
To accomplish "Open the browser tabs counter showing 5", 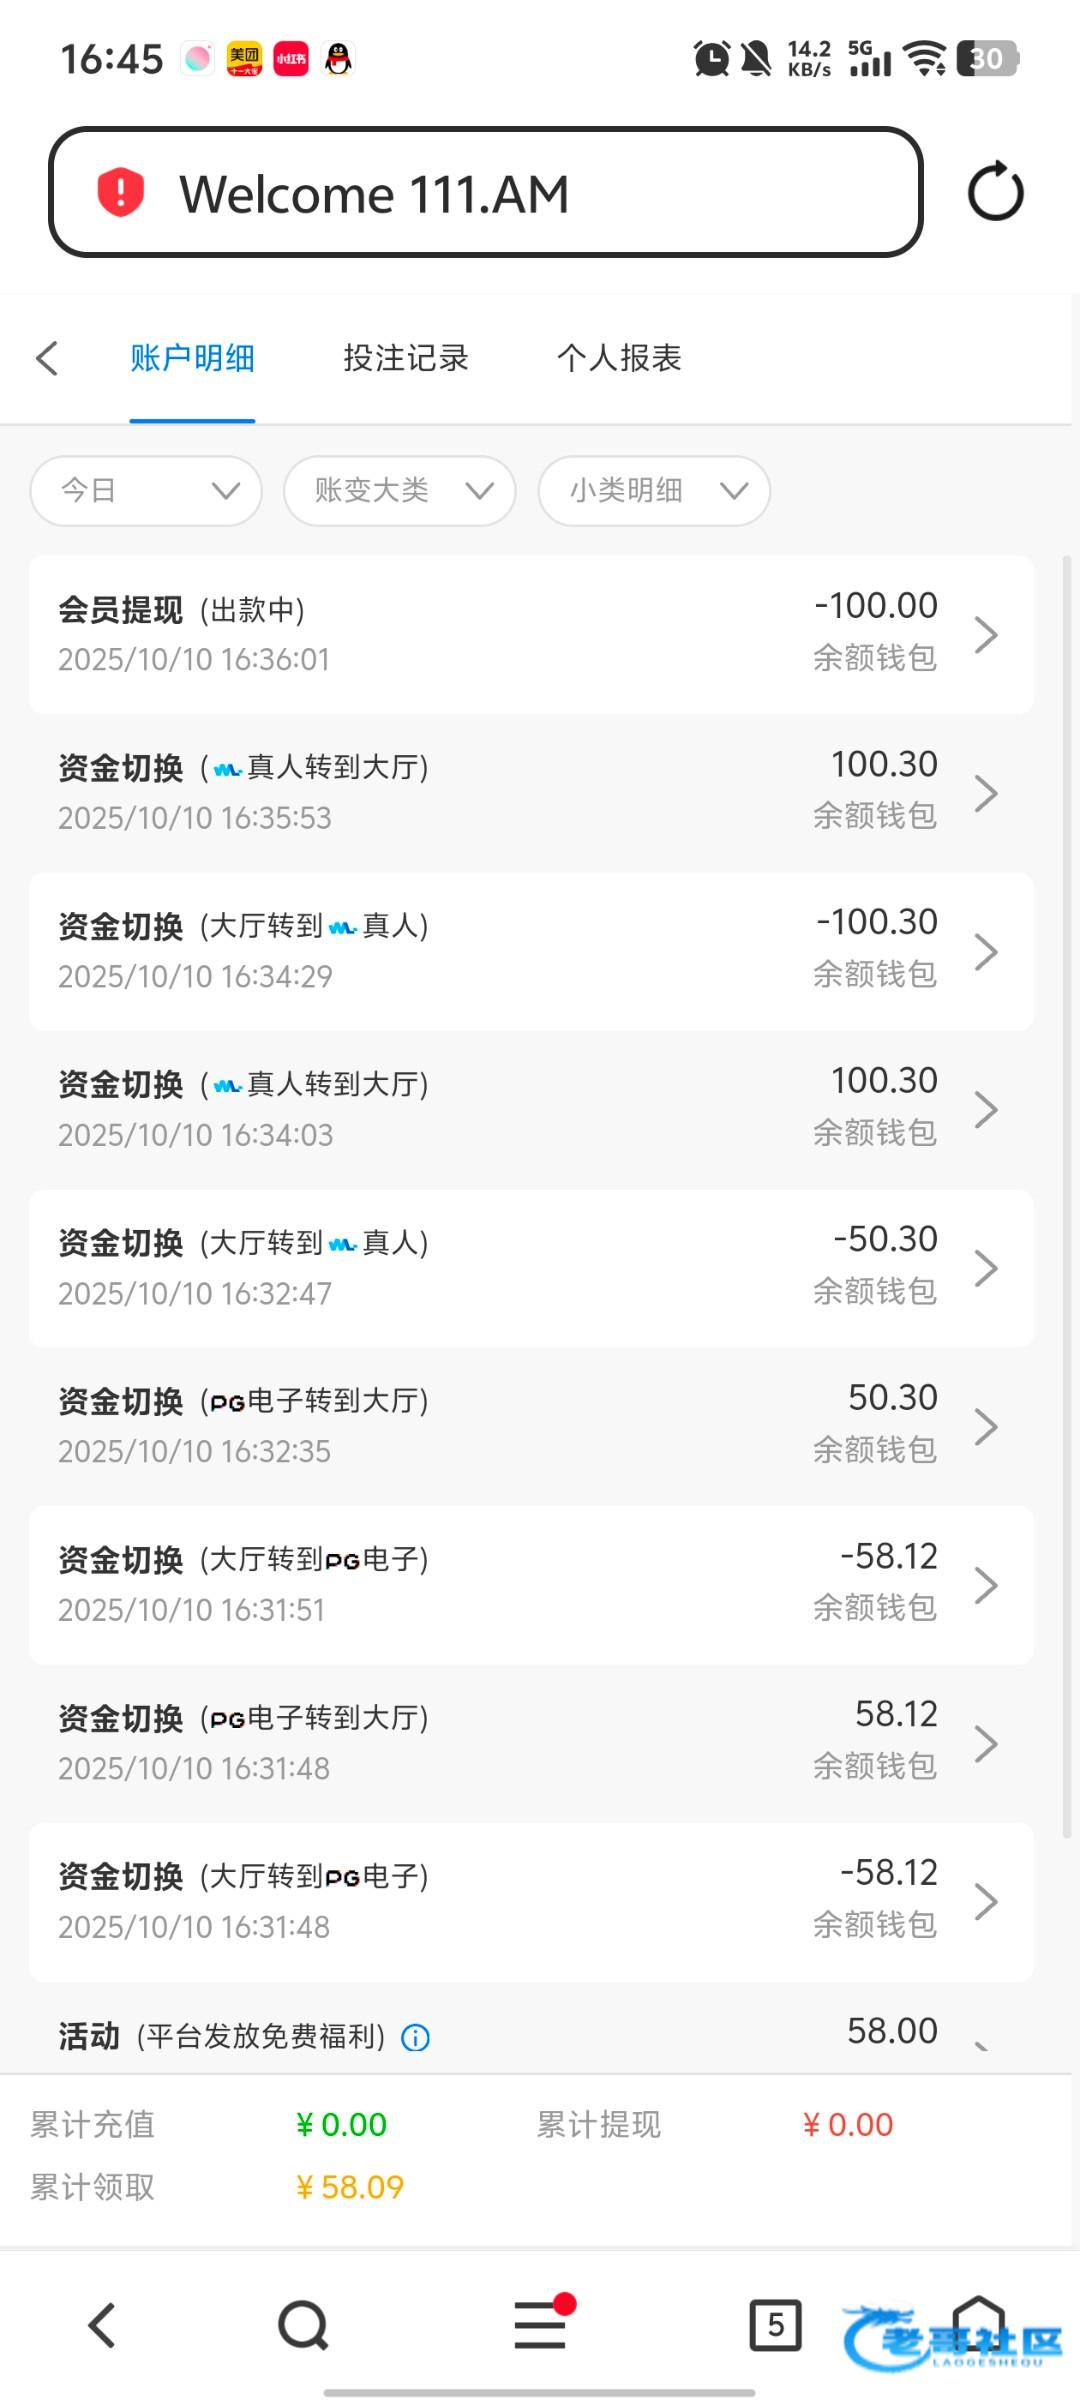I will point(775,2325).
